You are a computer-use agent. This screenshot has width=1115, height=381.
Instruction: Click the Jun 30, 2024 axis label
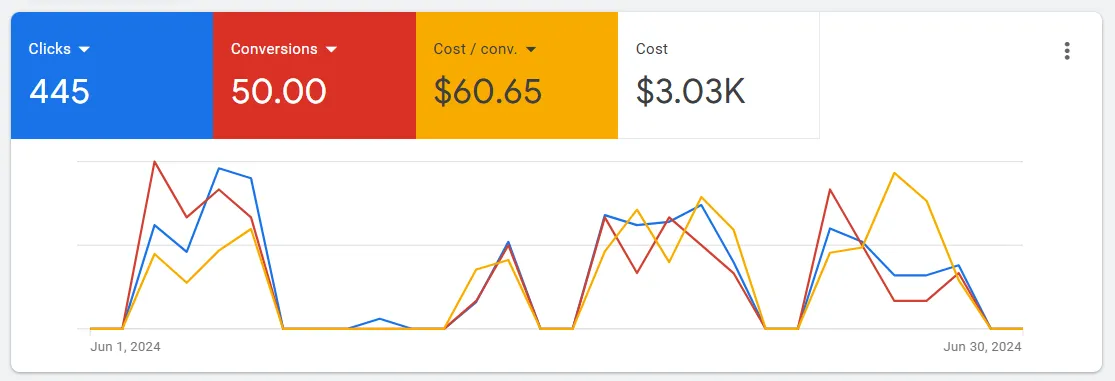click(983, 347)
